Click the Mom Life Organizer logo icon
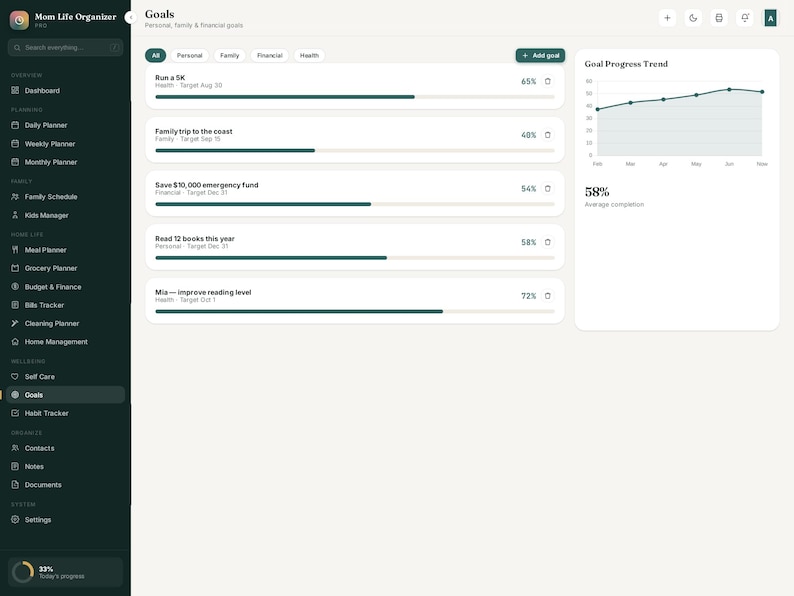Image resolution: width=794 pixels, height=596 pixels. click(x=19, y=20)
